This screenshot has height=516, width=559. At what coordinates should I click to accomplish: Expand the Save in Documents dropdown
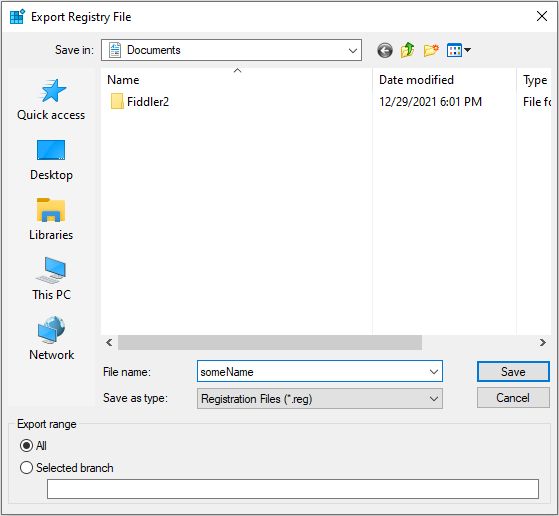(x=231, y=50)
